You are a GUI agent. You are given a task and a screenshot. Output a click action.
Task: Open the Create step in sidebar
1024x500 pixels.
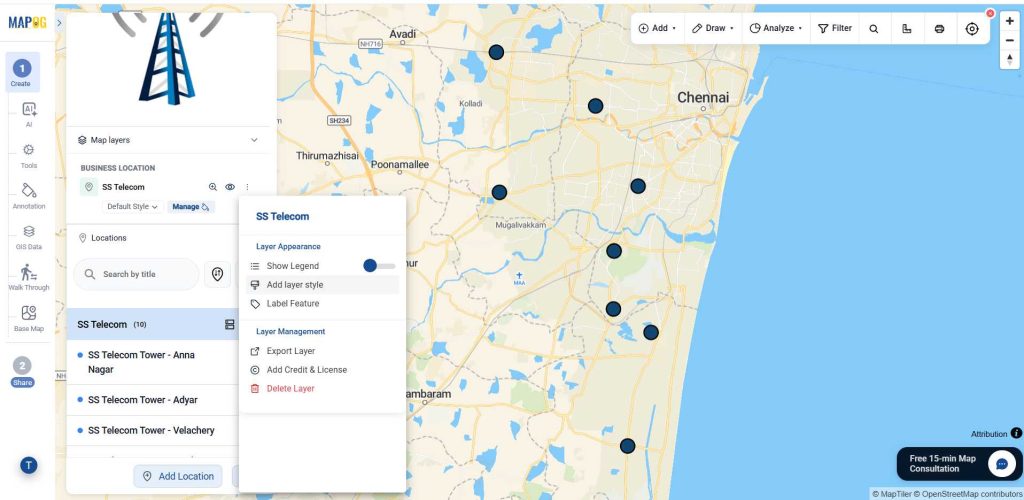click(x=22, y=72)
